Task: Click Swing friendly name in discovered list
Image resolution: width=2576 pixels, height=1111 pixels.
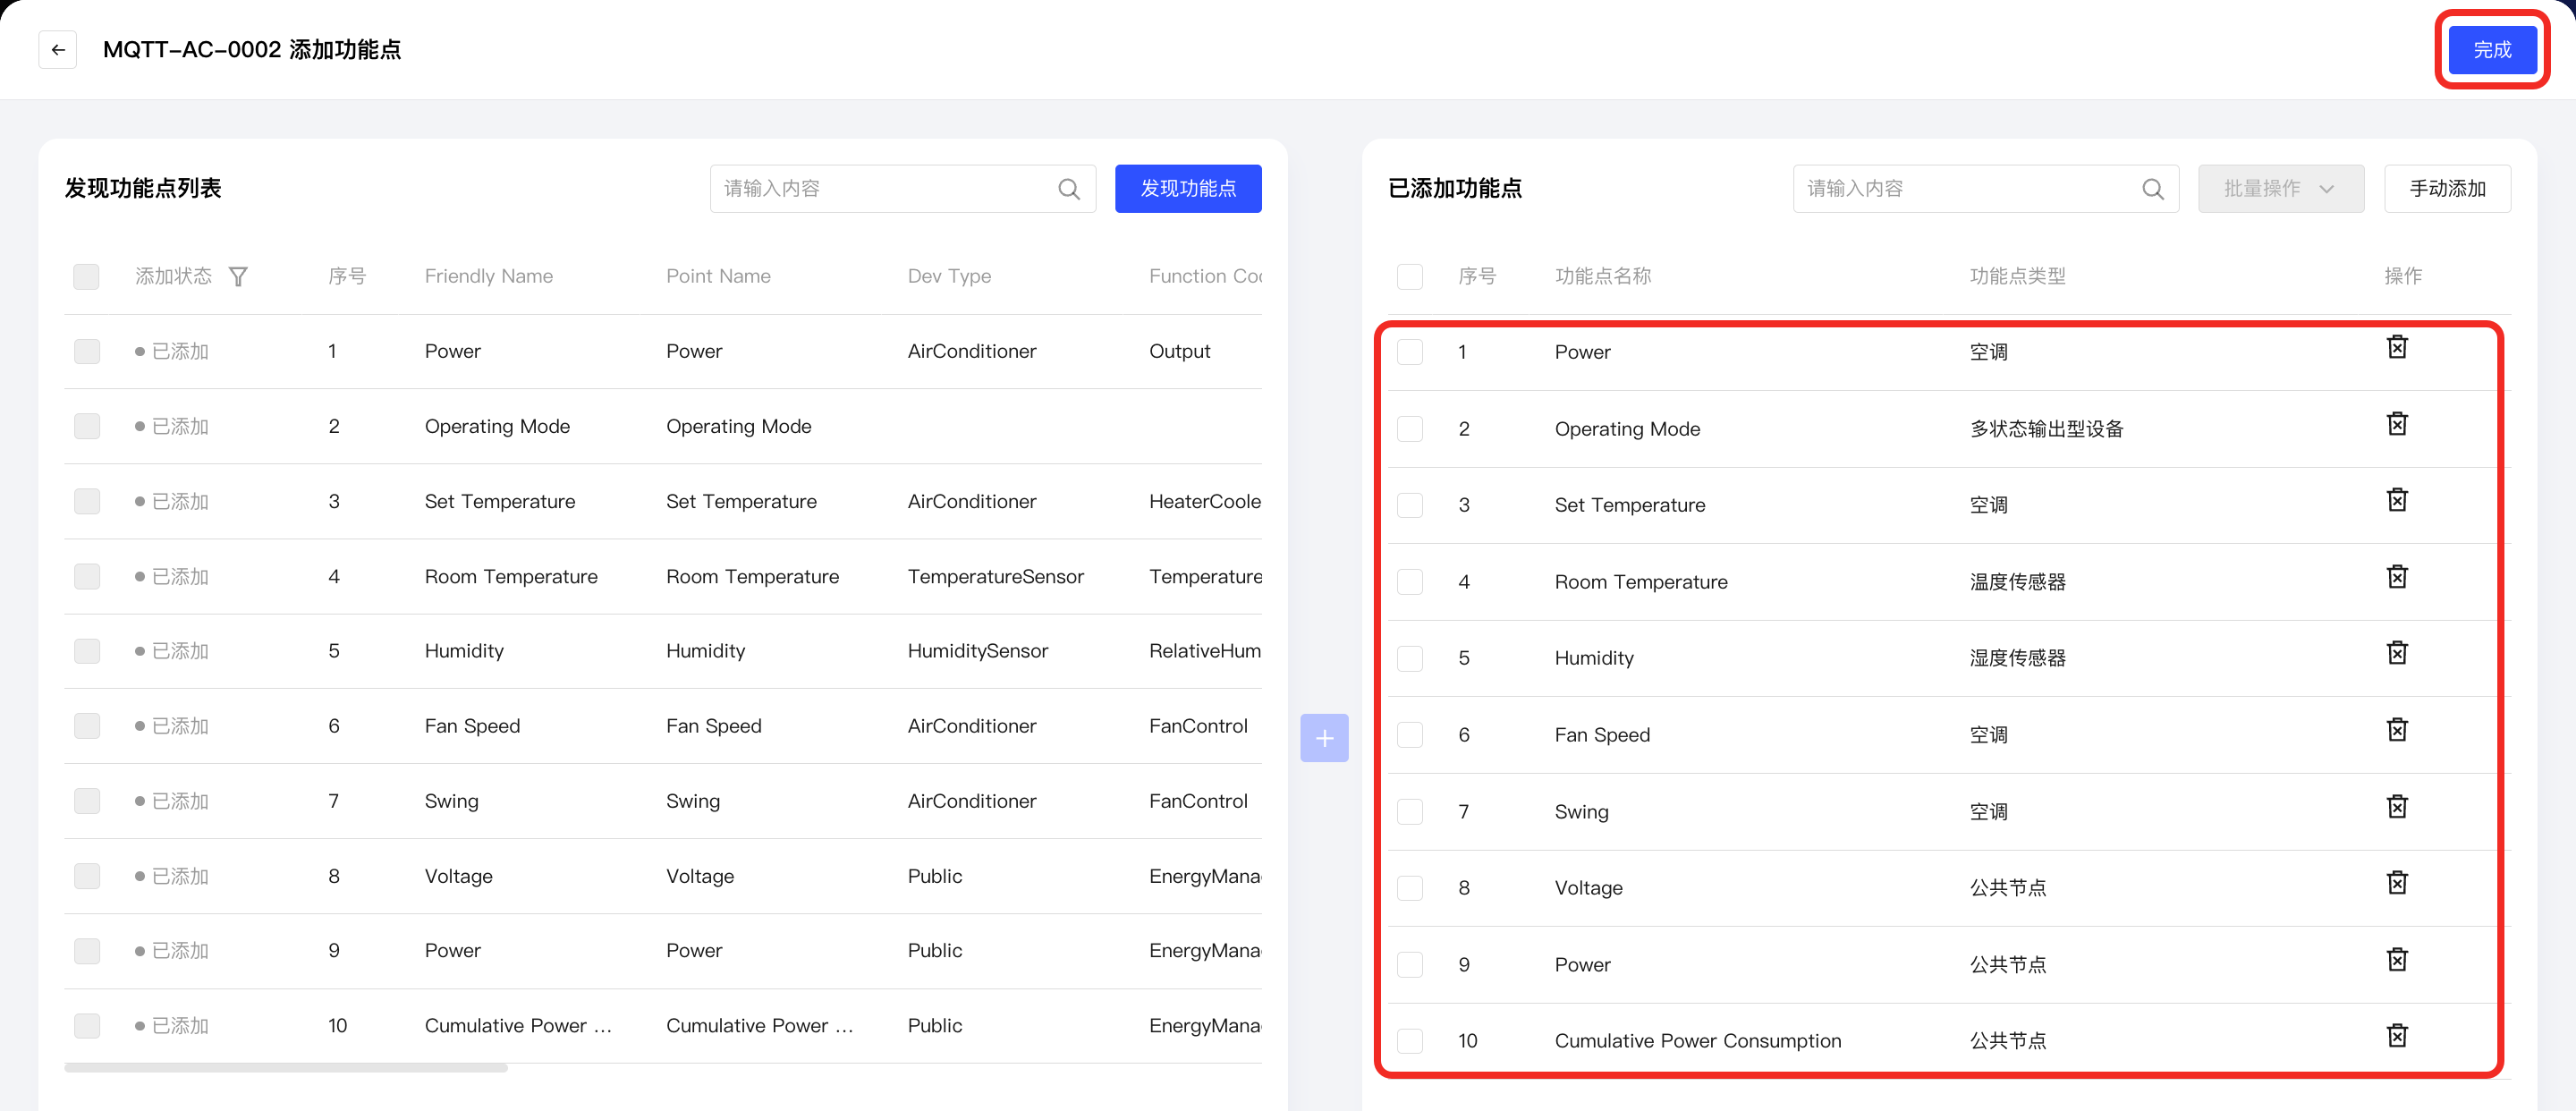Action: coord(451,802)
